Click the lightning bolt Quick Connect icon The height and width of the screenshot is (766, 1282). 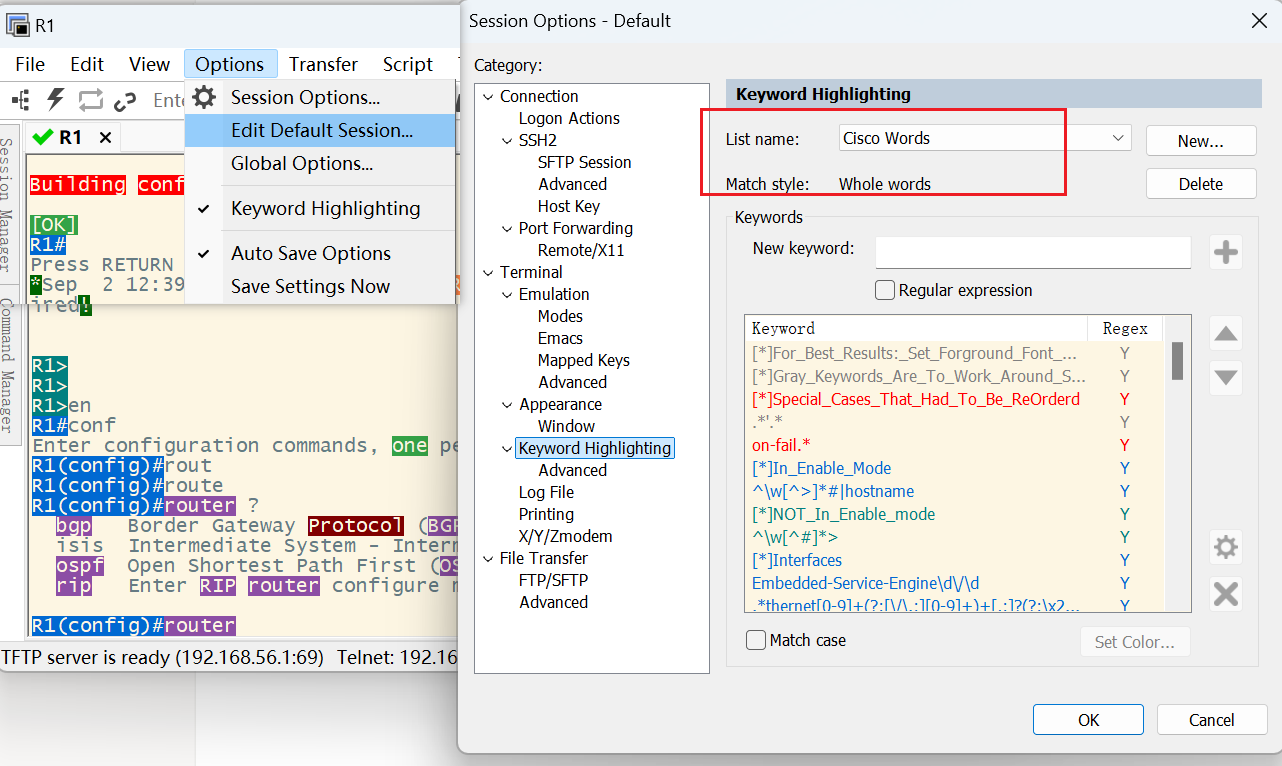click(x=56, y=99)
